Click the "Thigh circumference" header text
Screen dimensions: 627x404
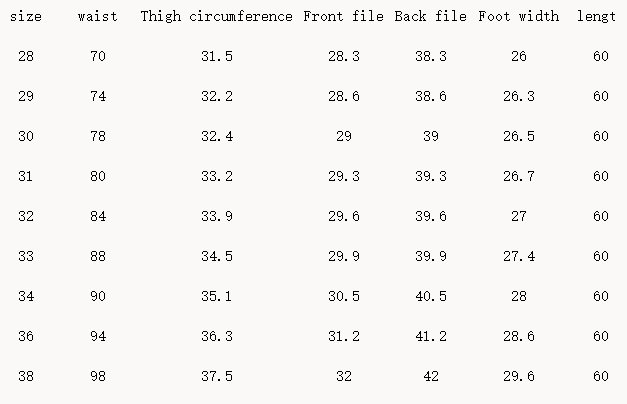[217, 17]
